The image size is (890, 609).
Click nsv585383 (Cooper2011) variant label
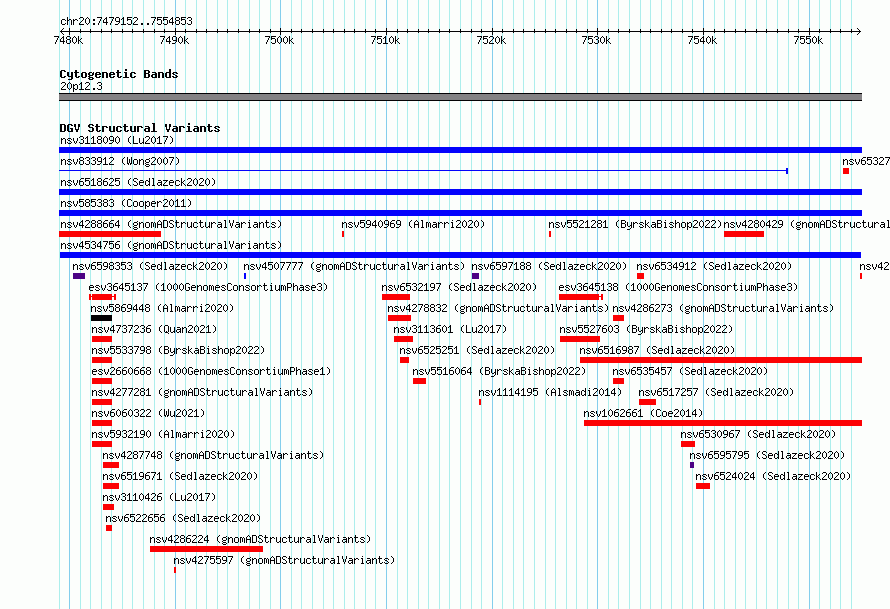point(126,203)
